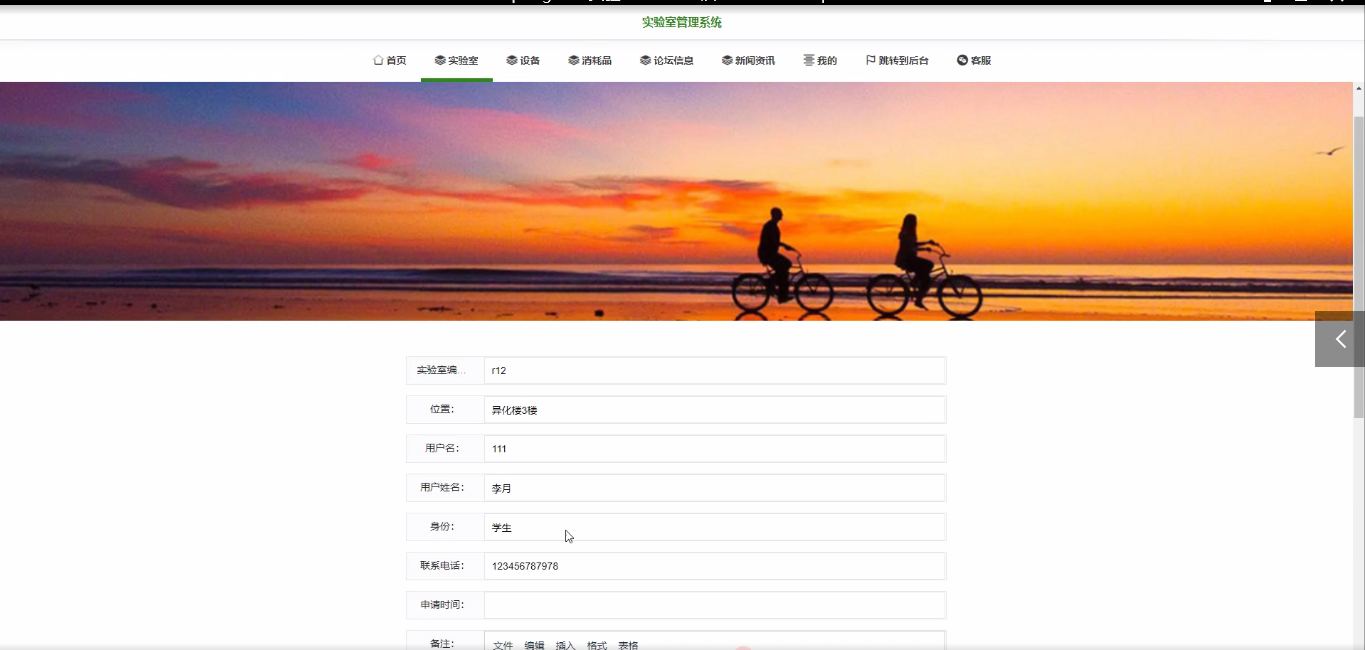Go to 首页 home page

point(389,61)
